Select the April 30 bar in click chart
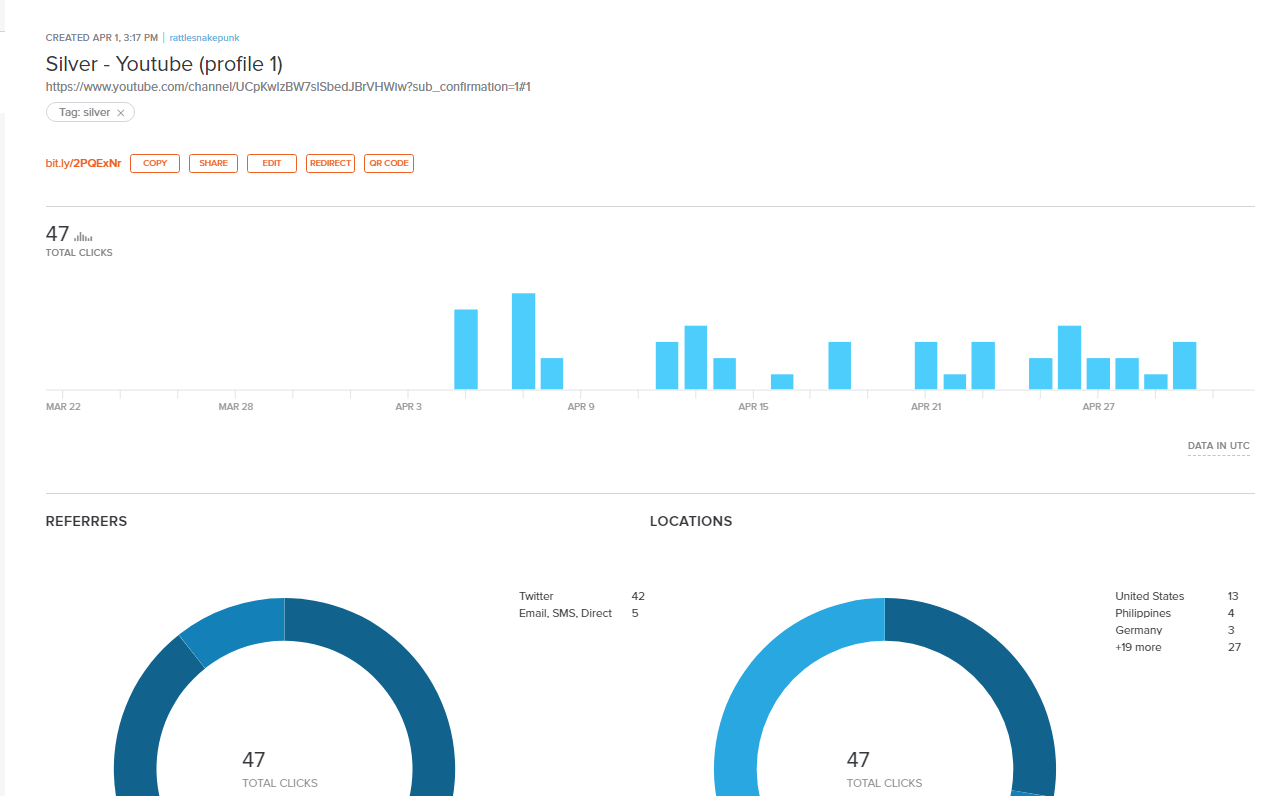This screenshot has width=1272, height=796. pos(1185,365)
